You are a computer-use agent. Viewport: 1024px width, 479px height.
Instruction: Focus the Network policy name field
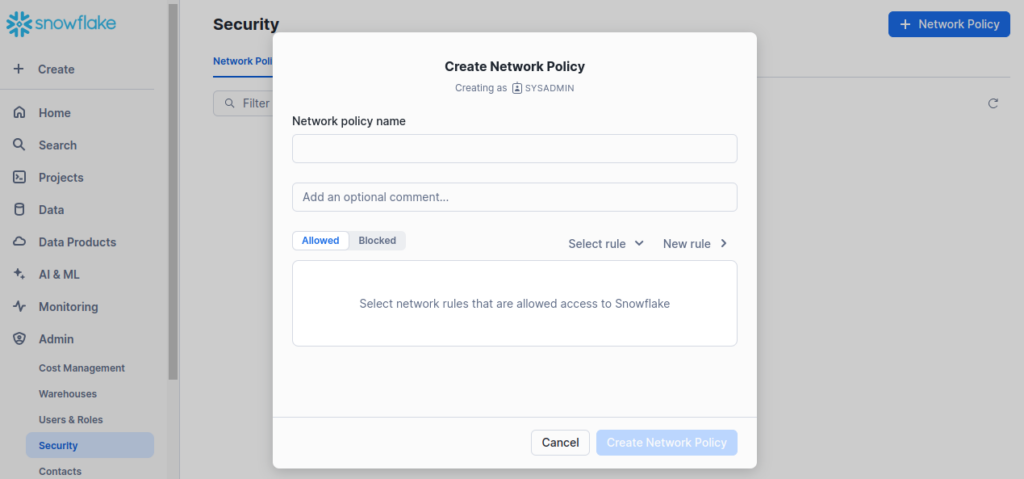[514, 149]
